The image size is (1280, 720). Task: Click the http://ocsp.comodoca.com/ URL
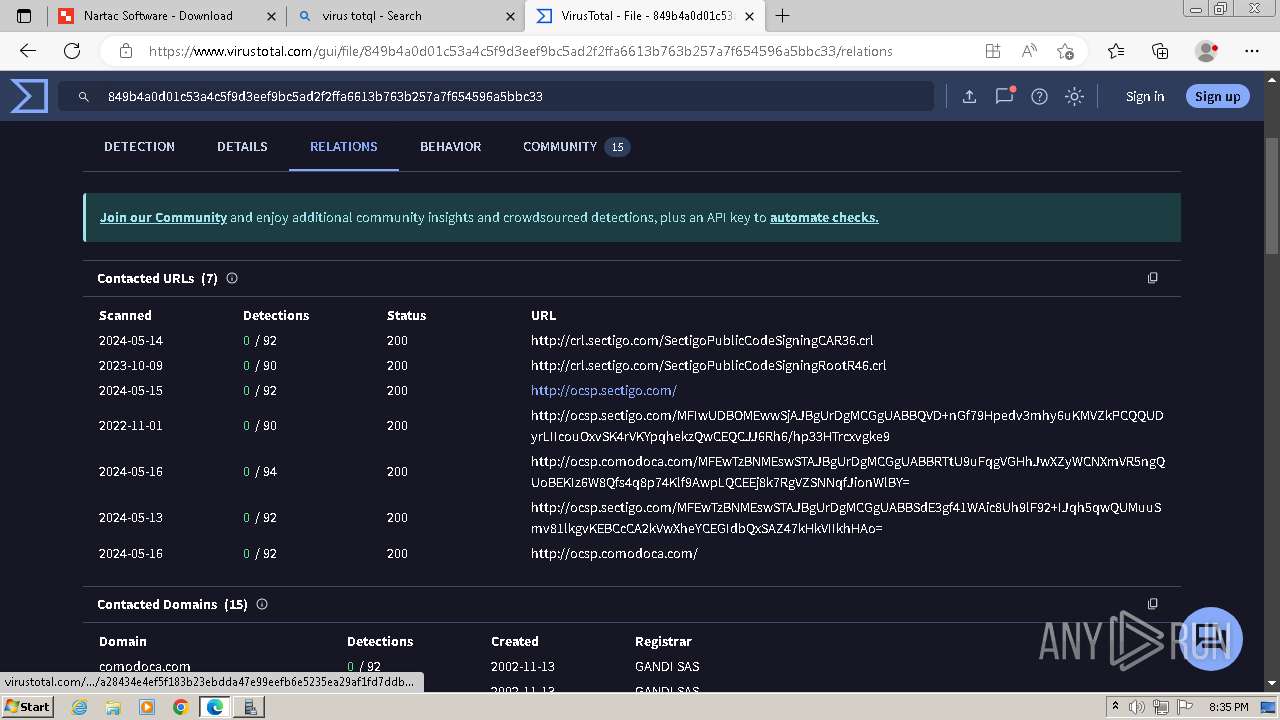click(x=614, y=554)
